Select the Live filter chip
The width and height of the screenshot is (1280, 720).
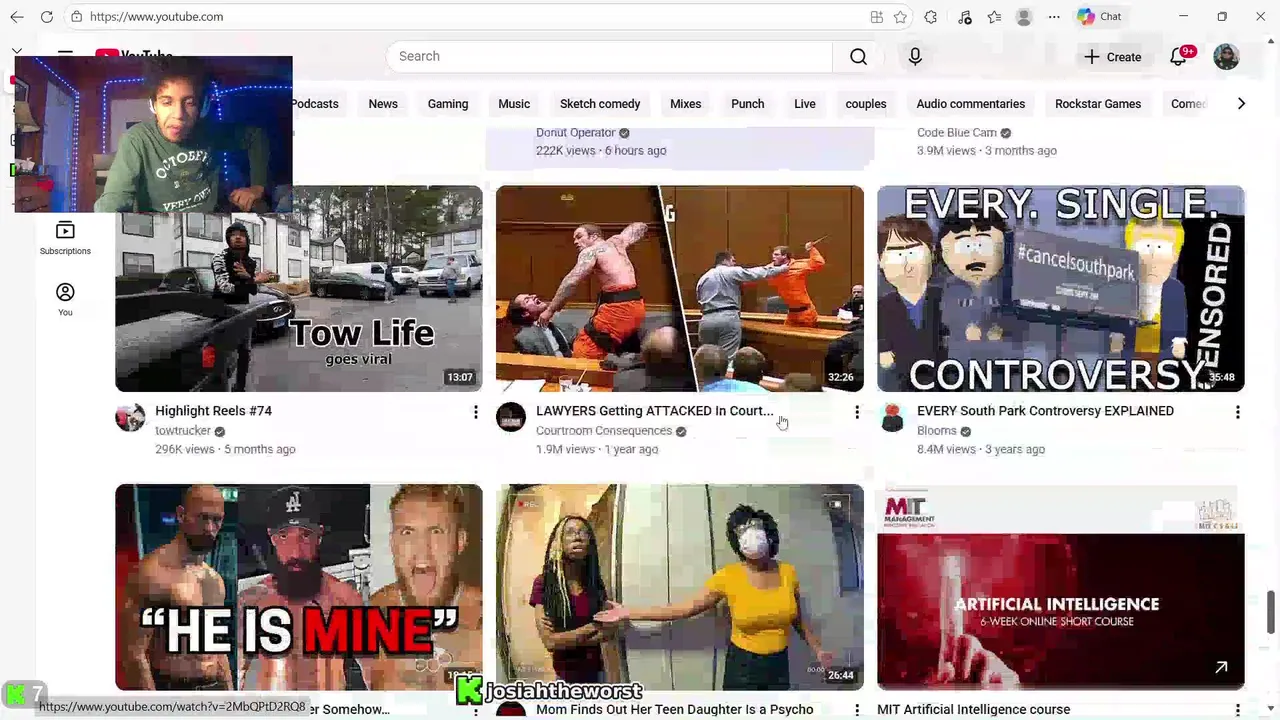coord(805,104)
